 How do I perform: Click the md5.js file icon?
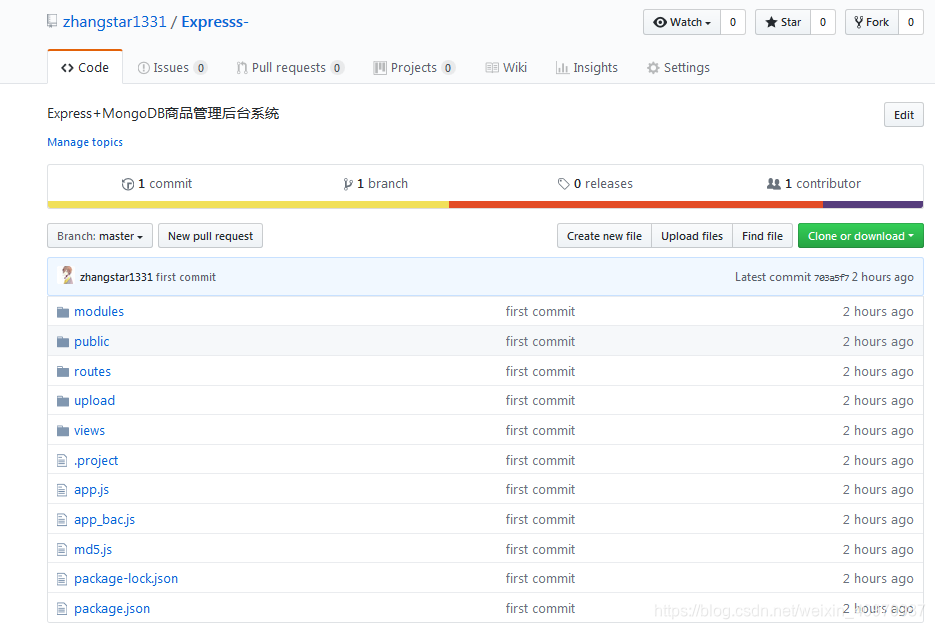coord(62,549)
